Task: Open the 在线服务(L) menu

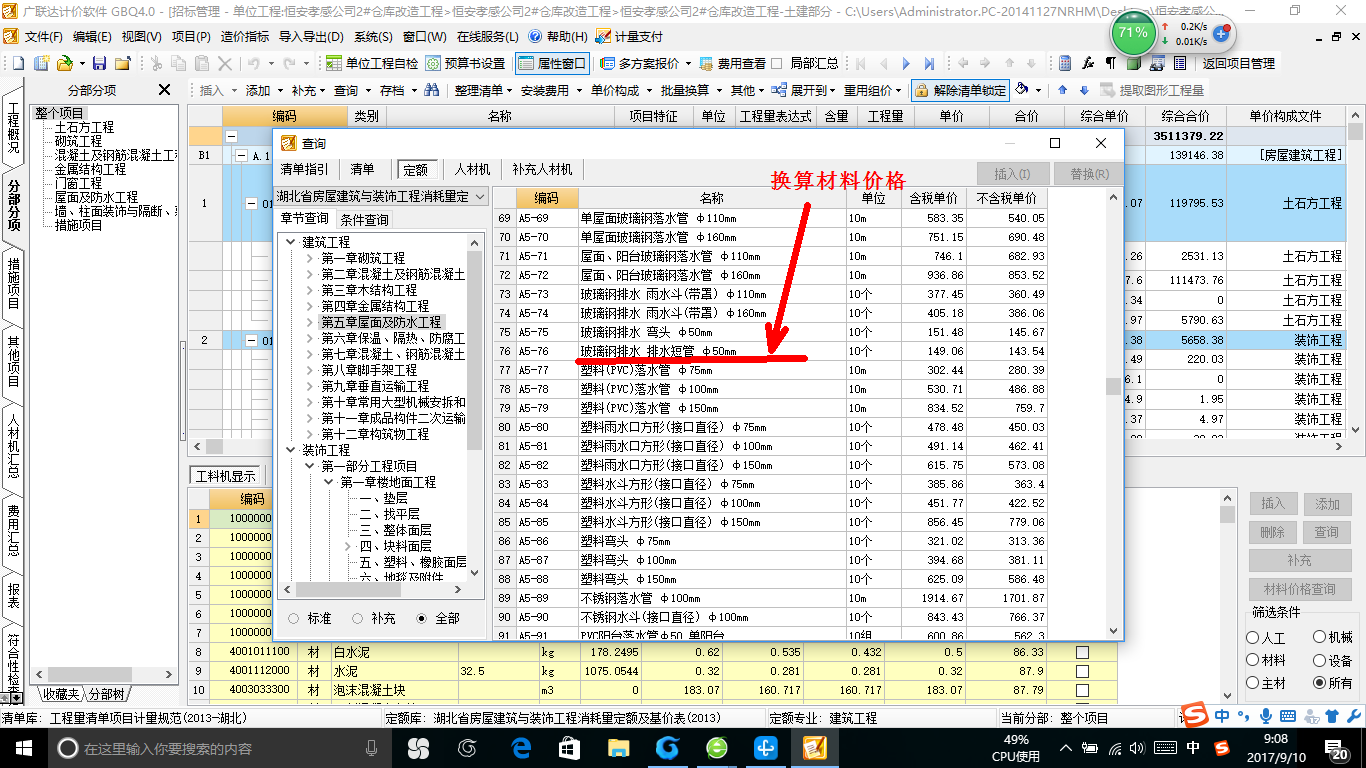Action: tap(487, 36)
